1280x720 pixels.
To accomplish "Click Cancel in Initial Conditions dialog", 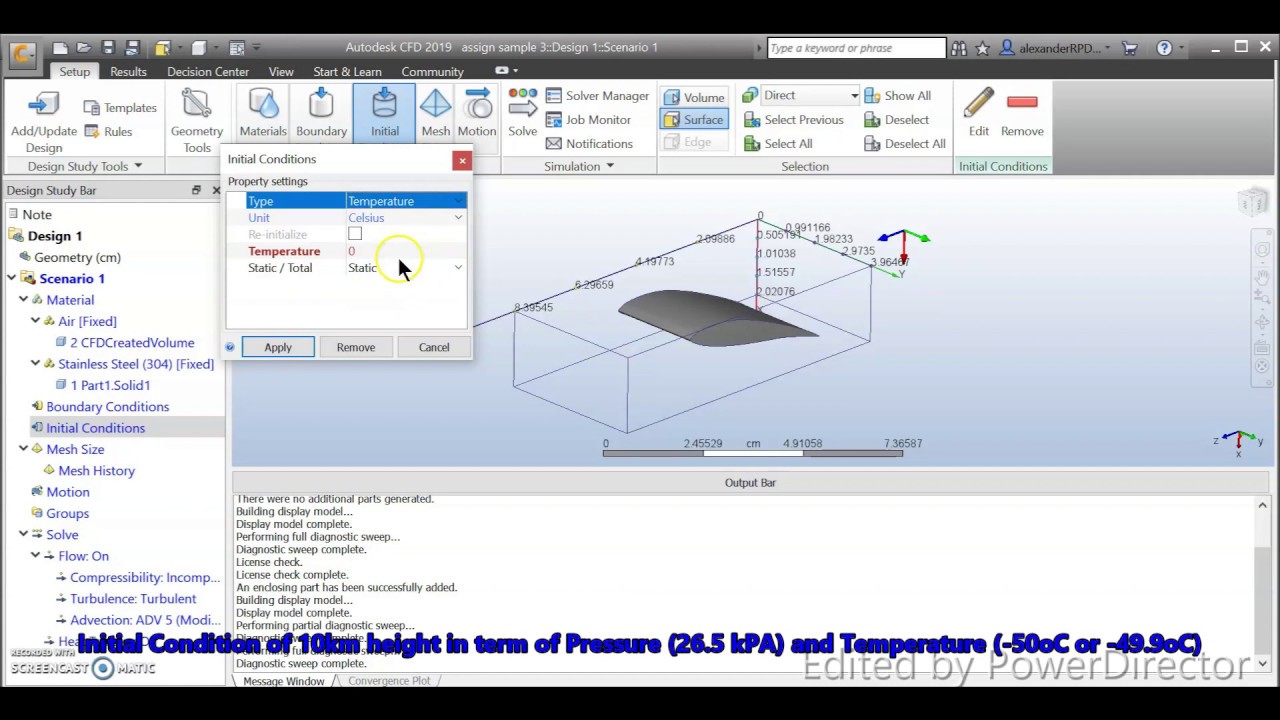I will tap(434, 347).
